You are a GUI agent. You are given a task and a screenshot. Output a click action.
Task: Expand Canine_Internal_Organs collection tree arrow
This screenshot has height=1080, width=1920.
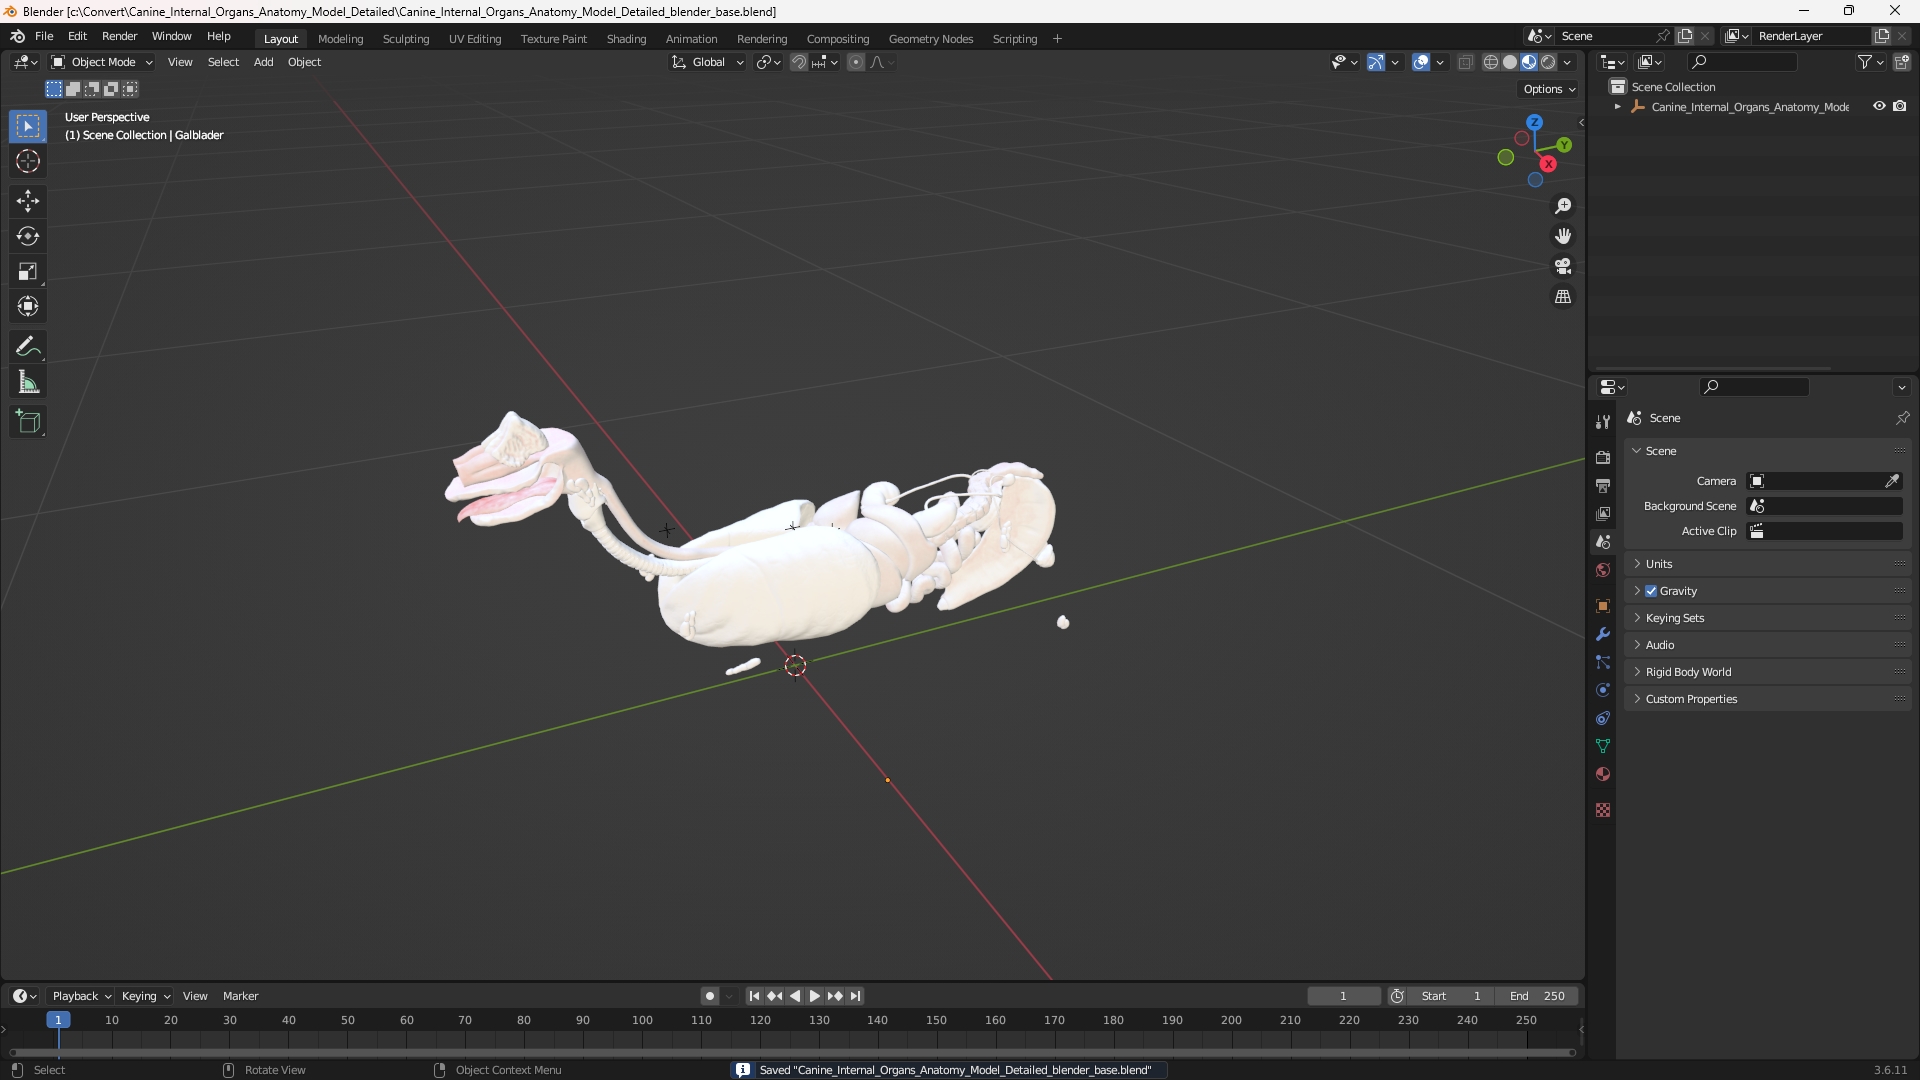[x=1618, y=107]
